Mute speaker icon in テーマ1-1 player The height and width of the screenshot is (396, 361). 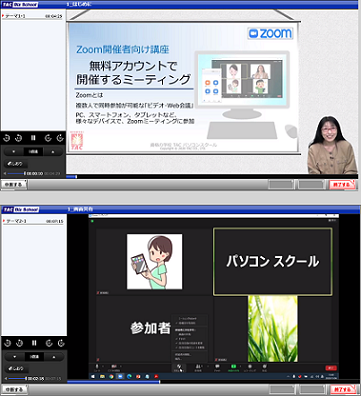(x=5, y=174)
